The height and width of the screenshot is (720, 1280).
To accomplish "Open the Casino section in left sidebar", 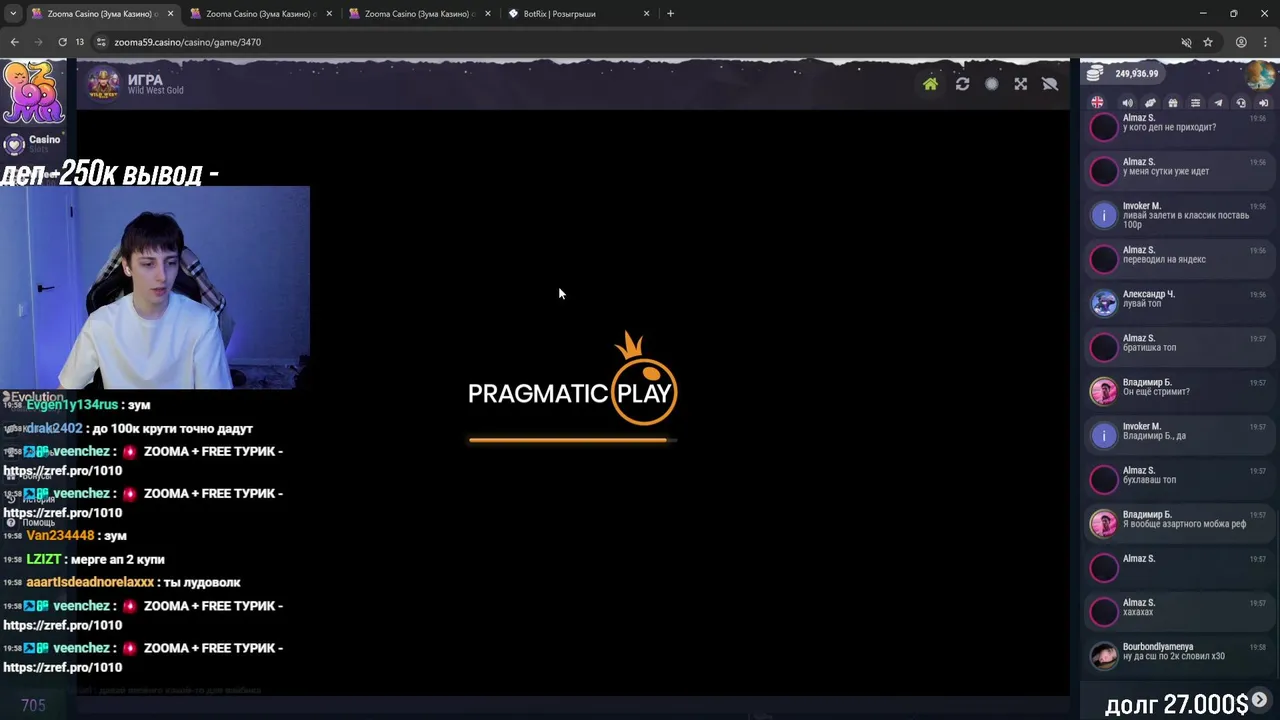I will pos(32,143).
